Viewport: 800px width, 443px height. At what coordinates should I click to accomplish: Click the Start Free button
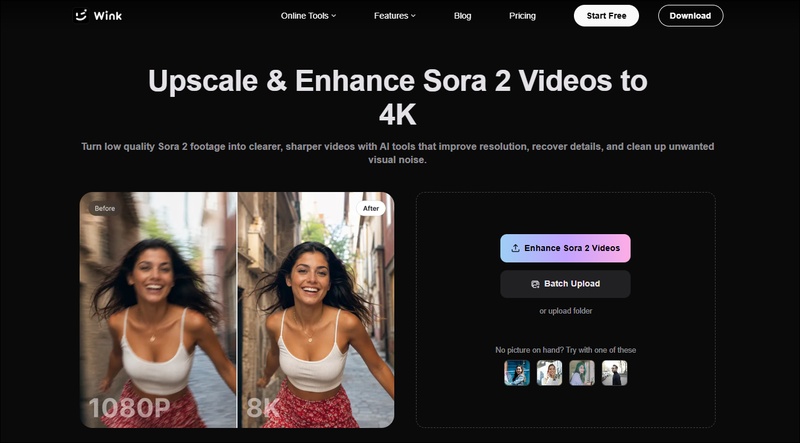[x=606, y=16]
